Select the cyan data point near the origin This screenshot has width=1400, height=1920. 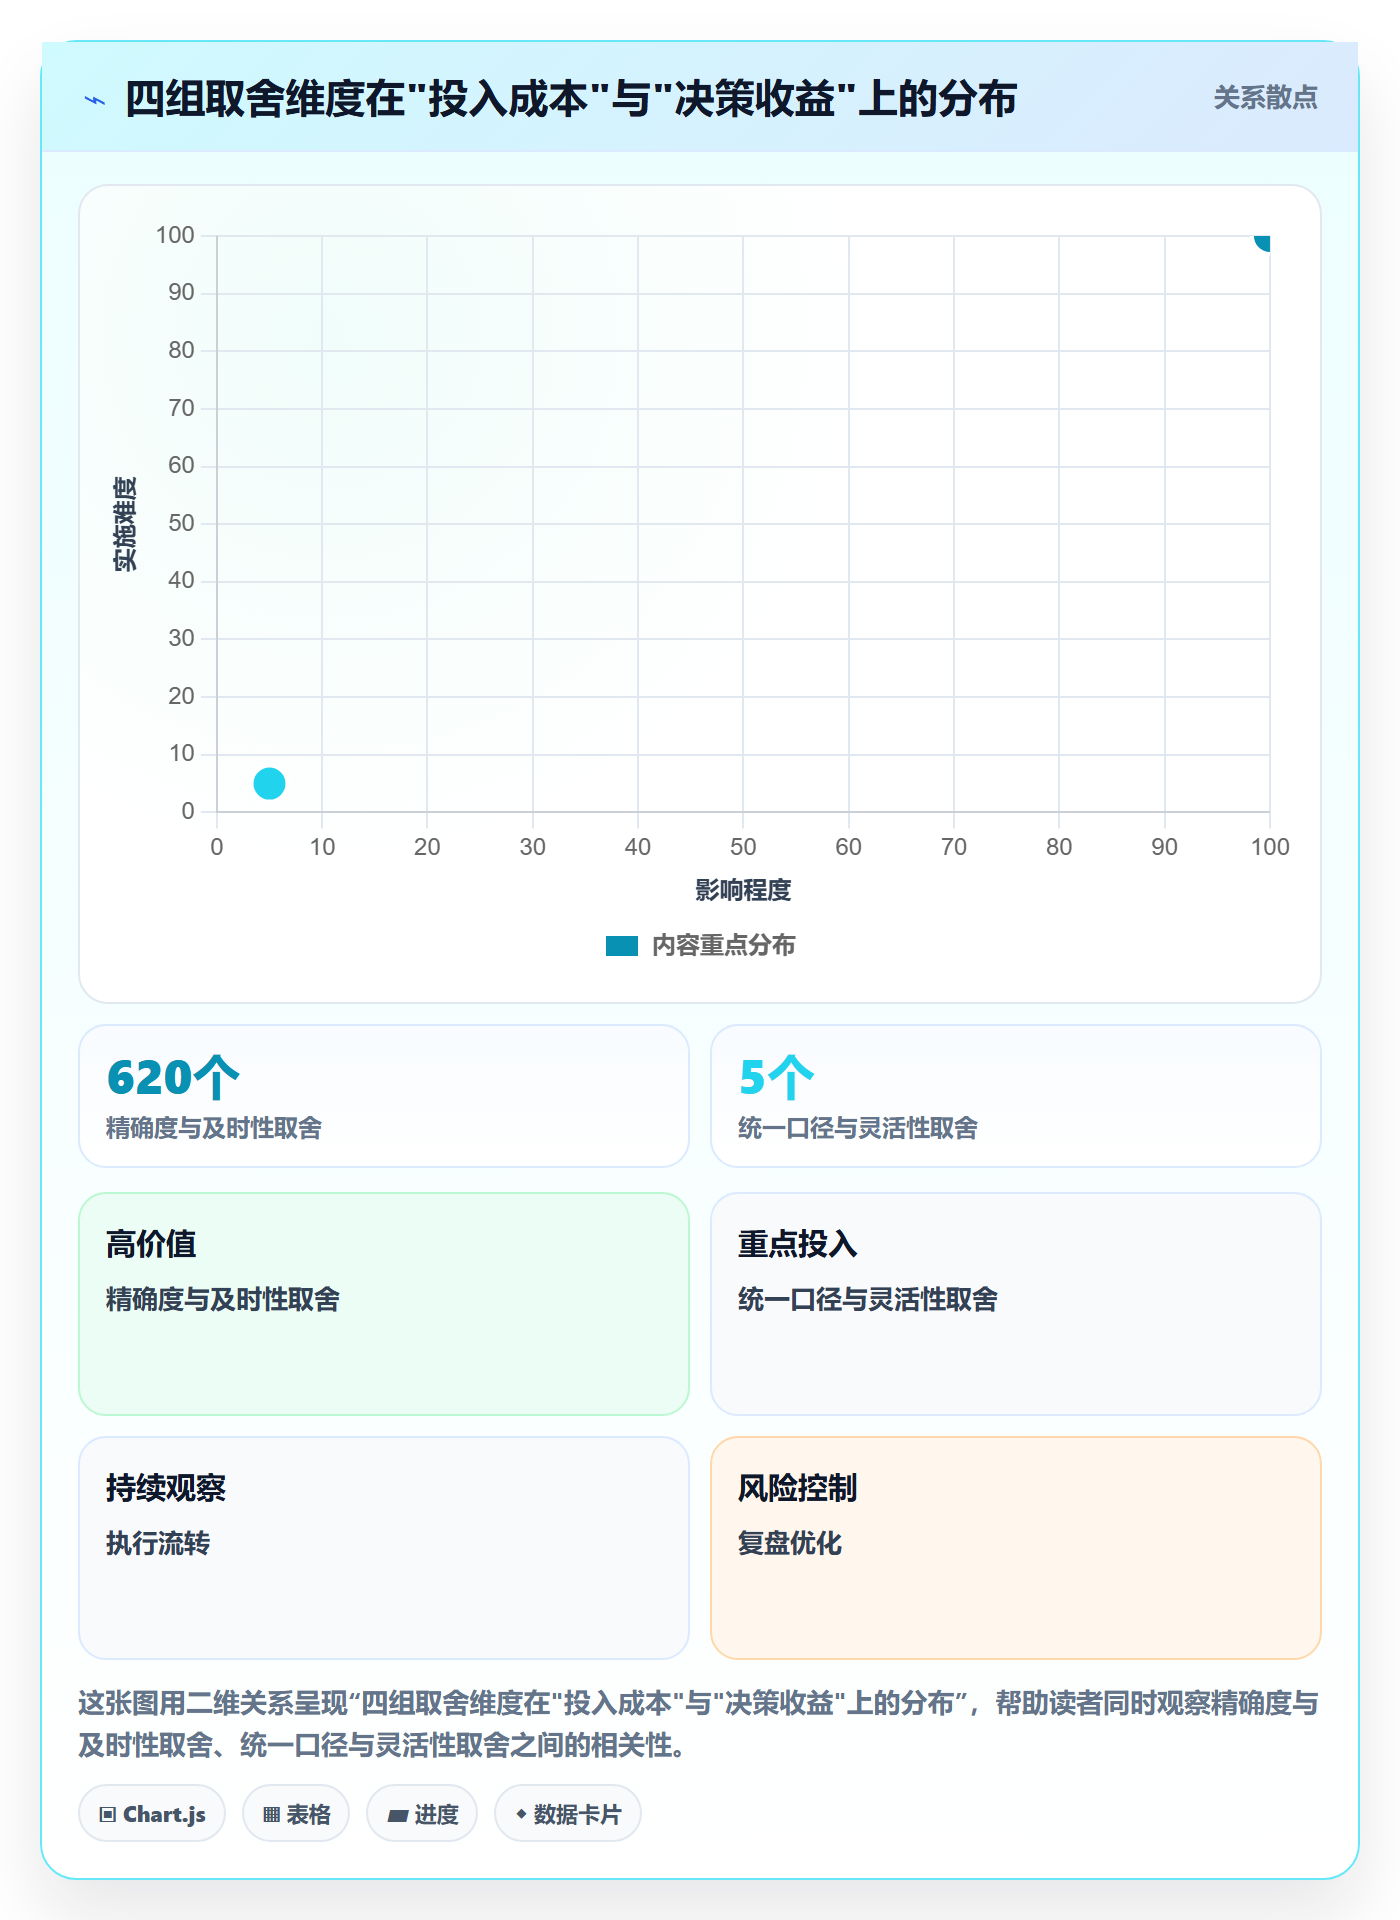269,783
